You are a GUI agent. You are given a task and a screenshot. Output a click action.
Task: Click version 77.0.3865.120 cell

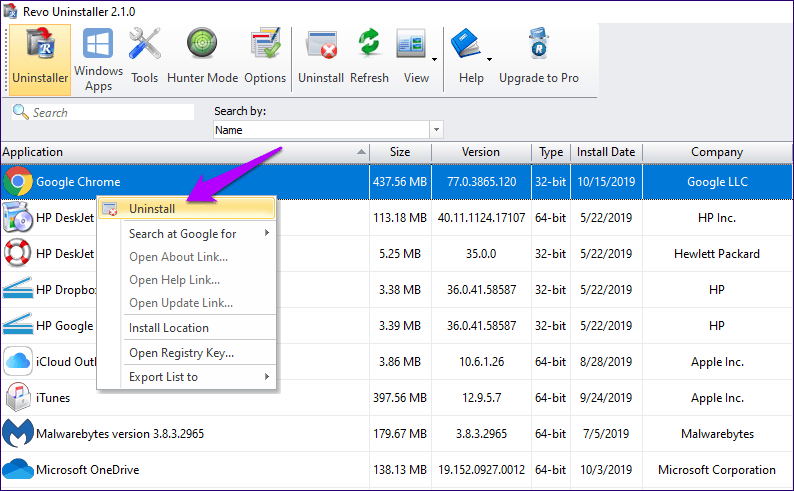[482, 182]
